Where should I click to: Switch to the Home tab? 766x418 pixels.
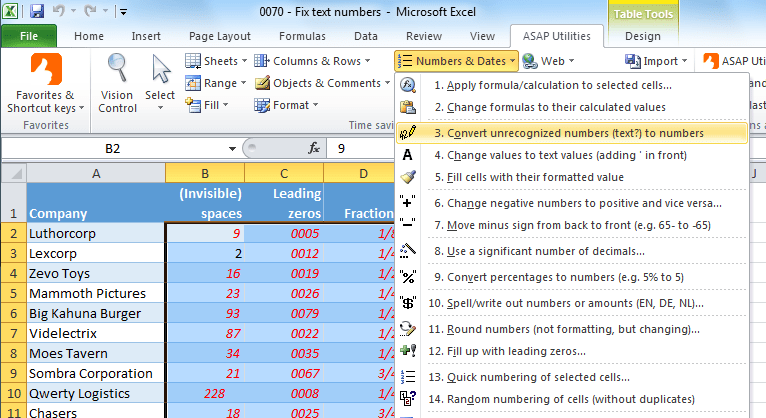click(89, 36)
